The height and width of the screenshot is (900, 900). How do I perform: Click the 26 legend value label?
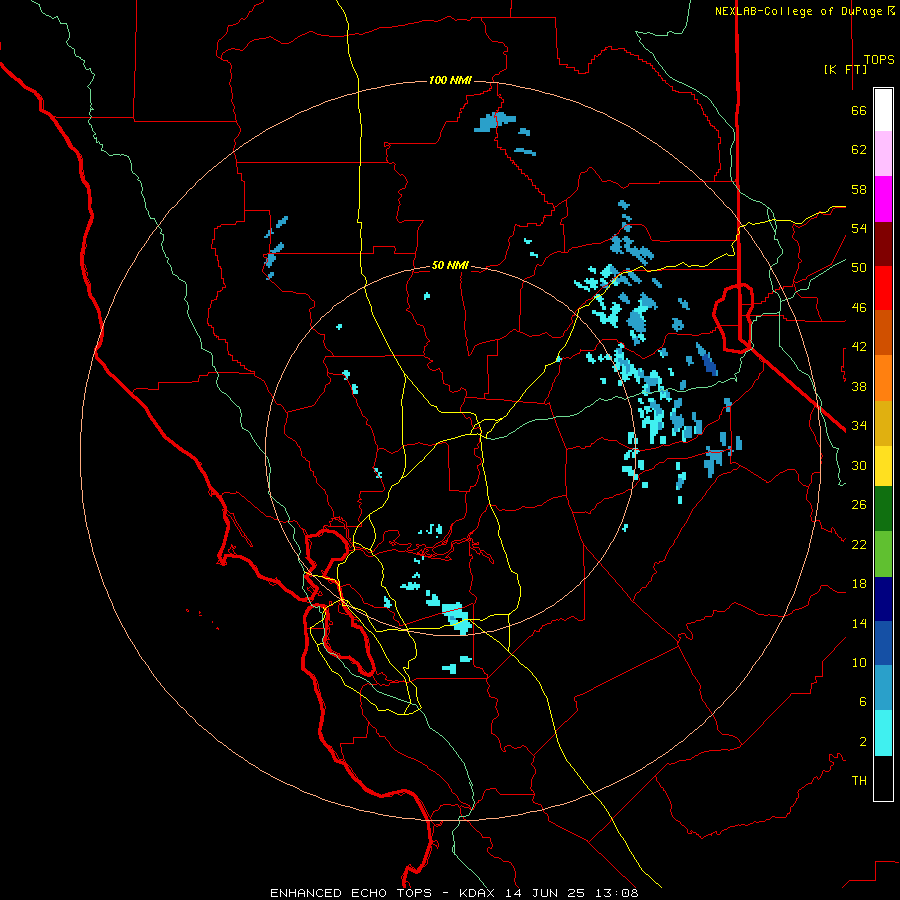click(x=859, y=505)
